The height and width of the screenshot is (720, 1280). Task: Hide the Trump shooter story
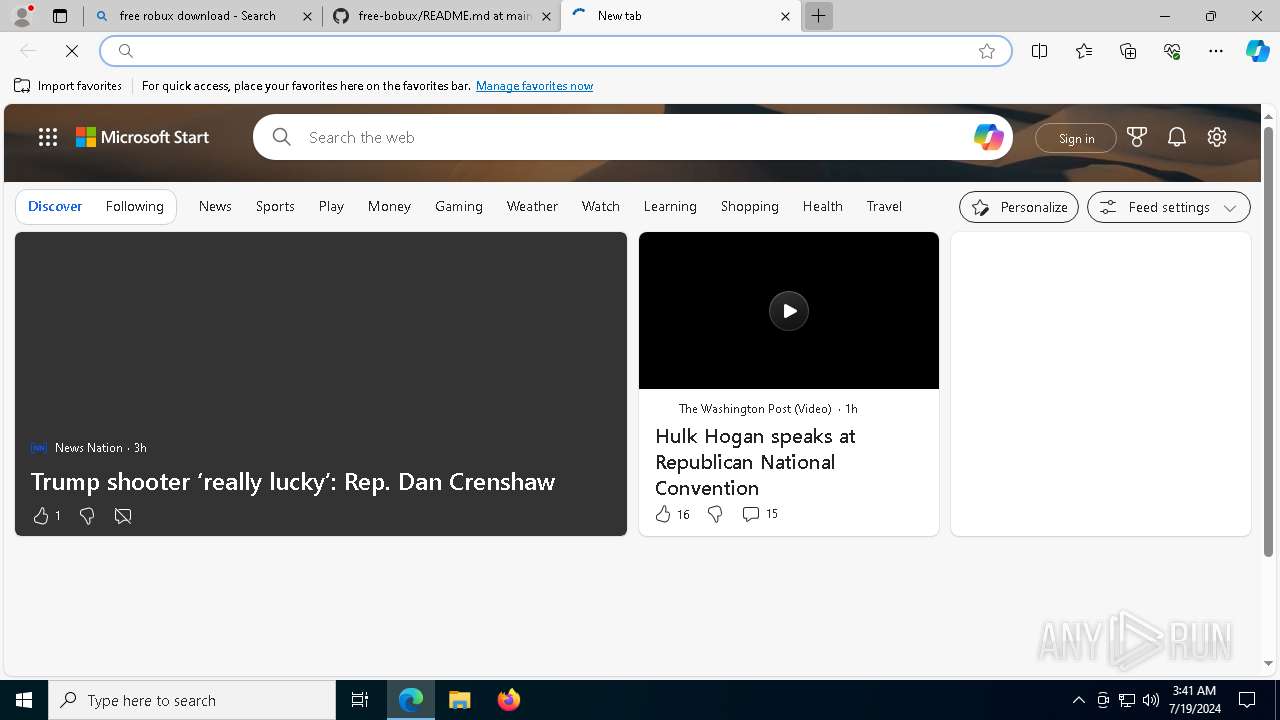coord(123,516)
